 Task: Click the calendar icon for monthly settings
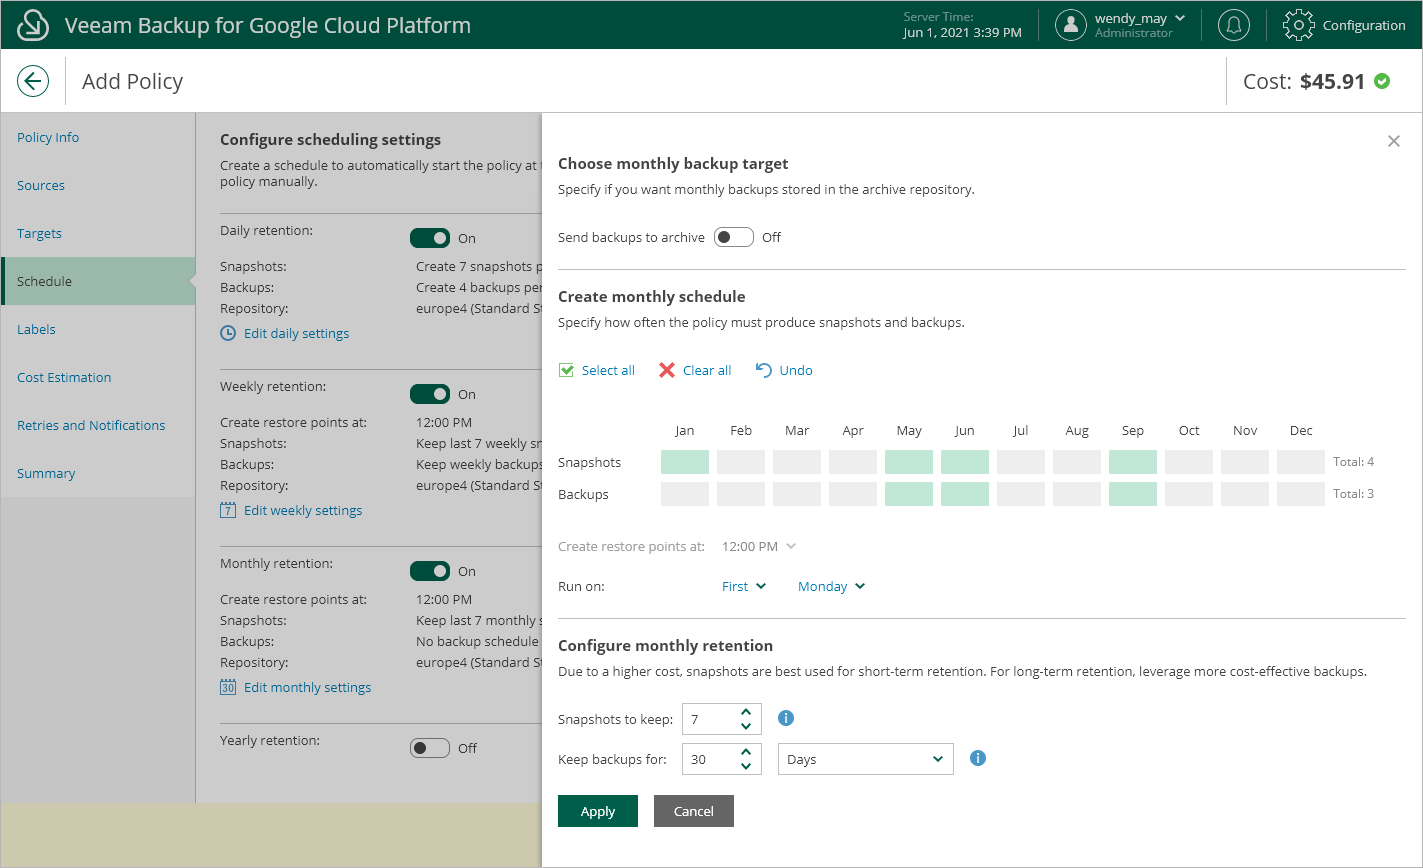(228, 687)
